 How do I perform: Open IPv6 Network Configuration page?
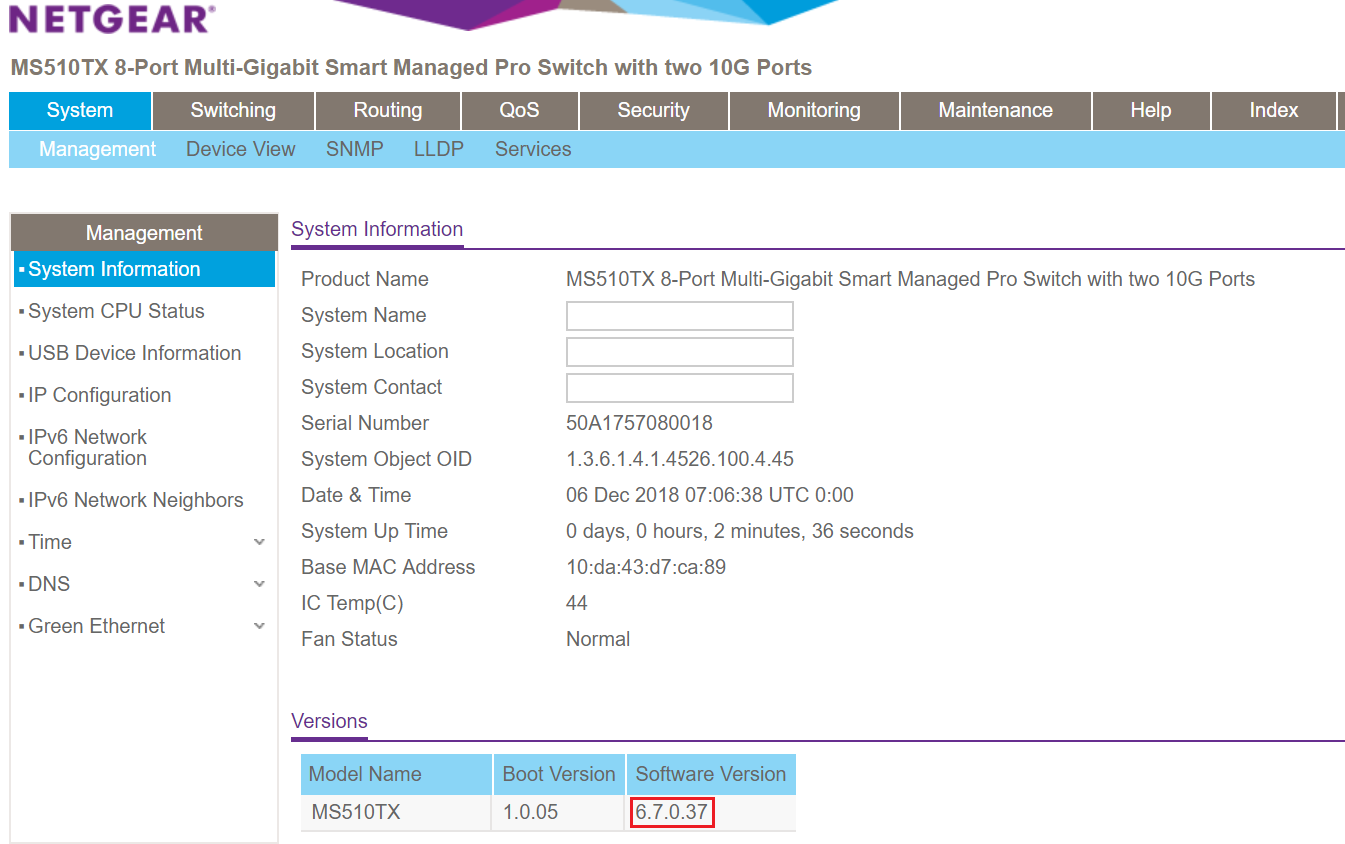(88, 448)
